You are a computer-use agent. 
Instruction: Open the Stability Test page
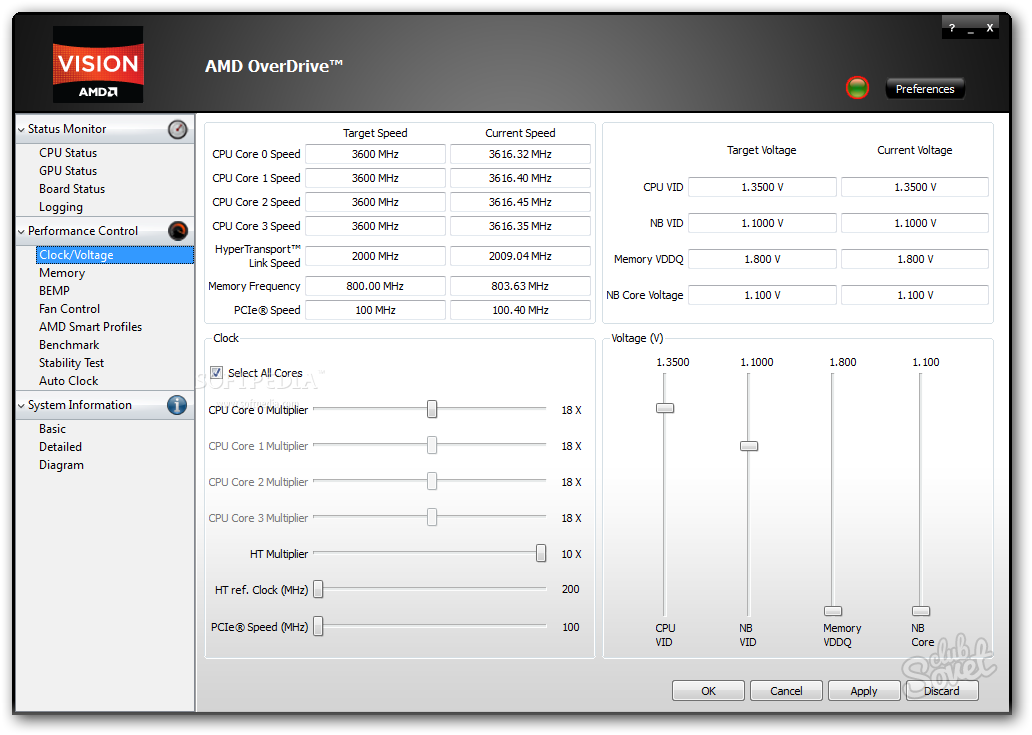[71, 363]
